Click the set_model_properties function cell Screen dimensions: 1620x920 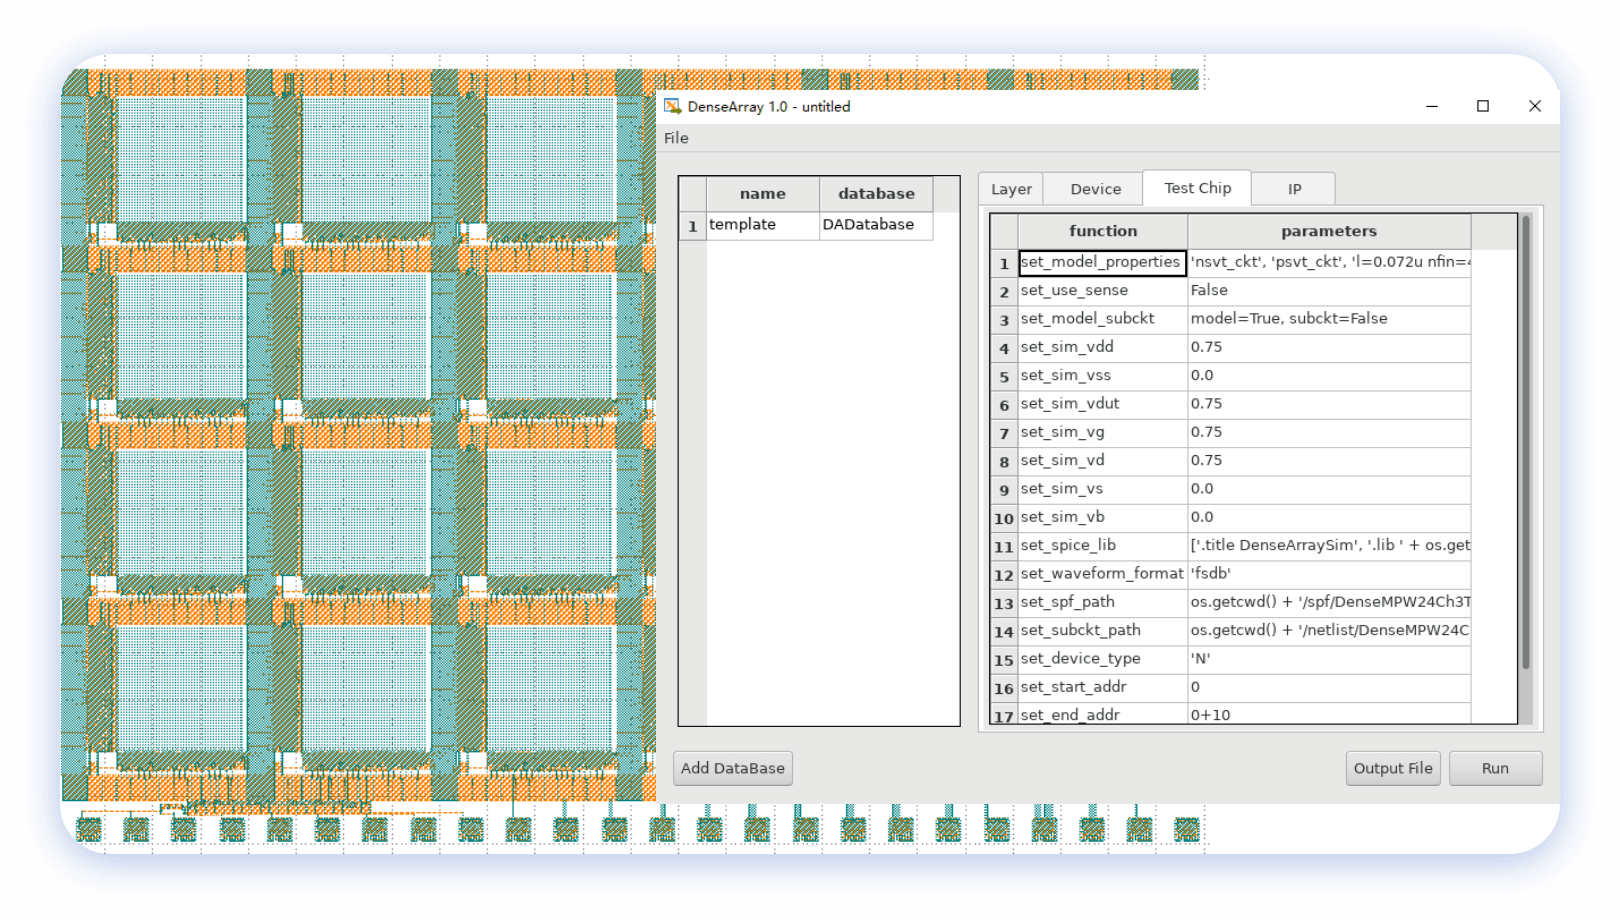1102,262
